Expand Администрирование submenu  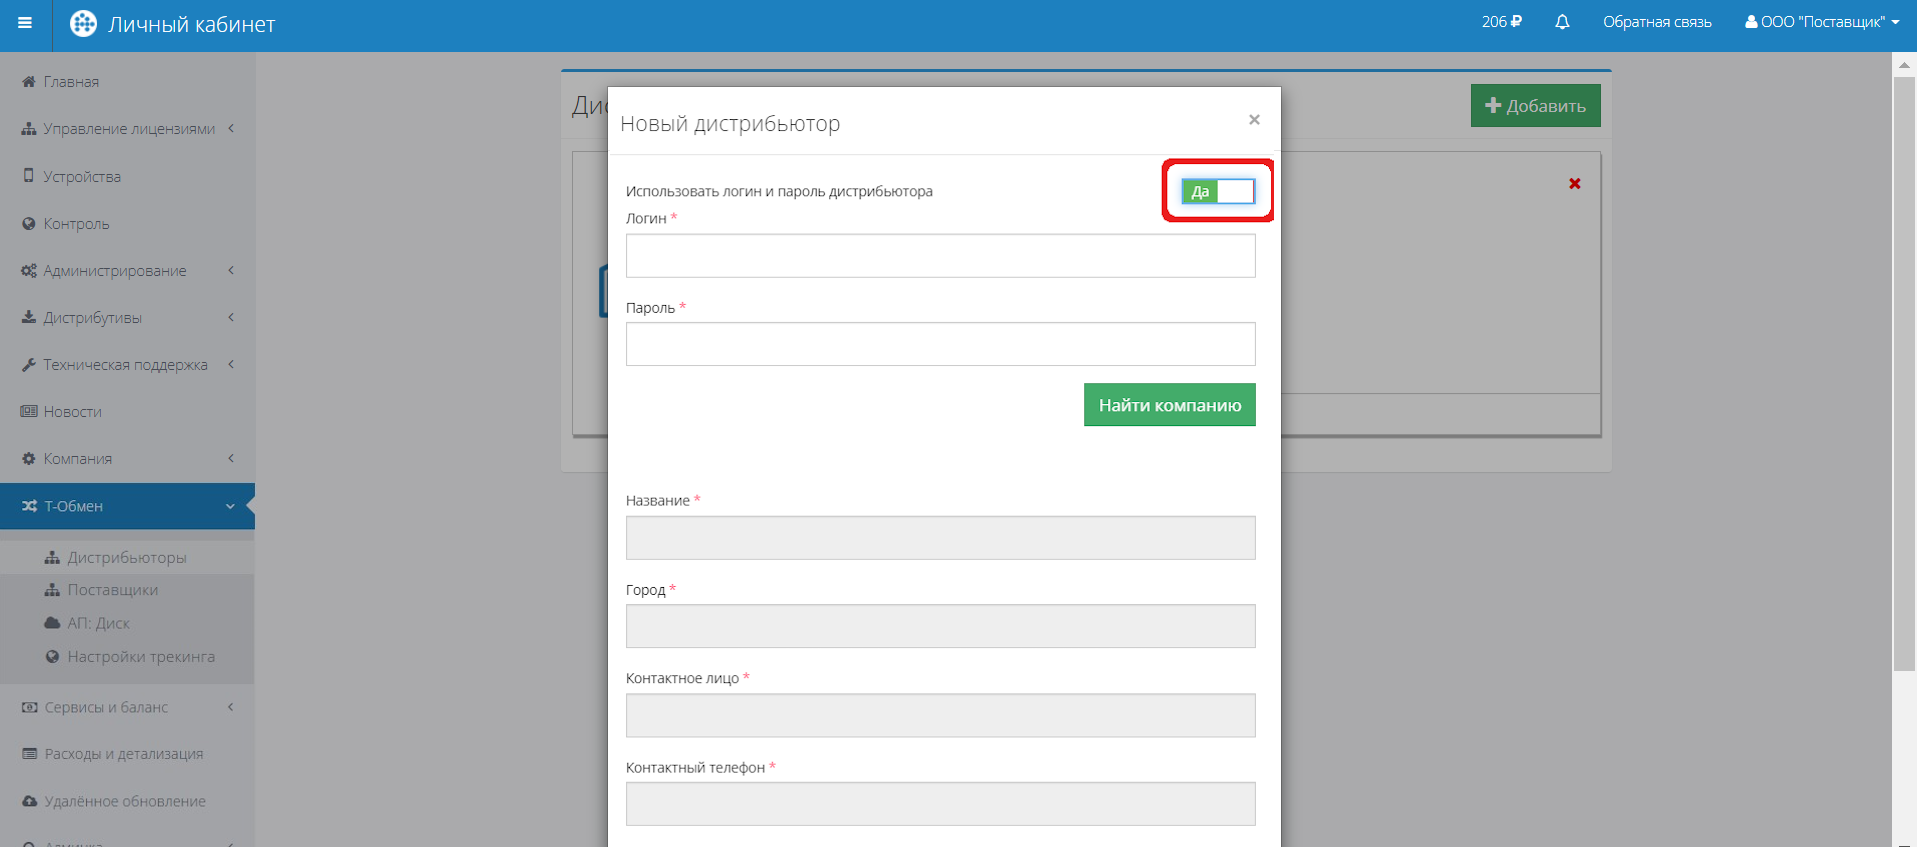115,271
